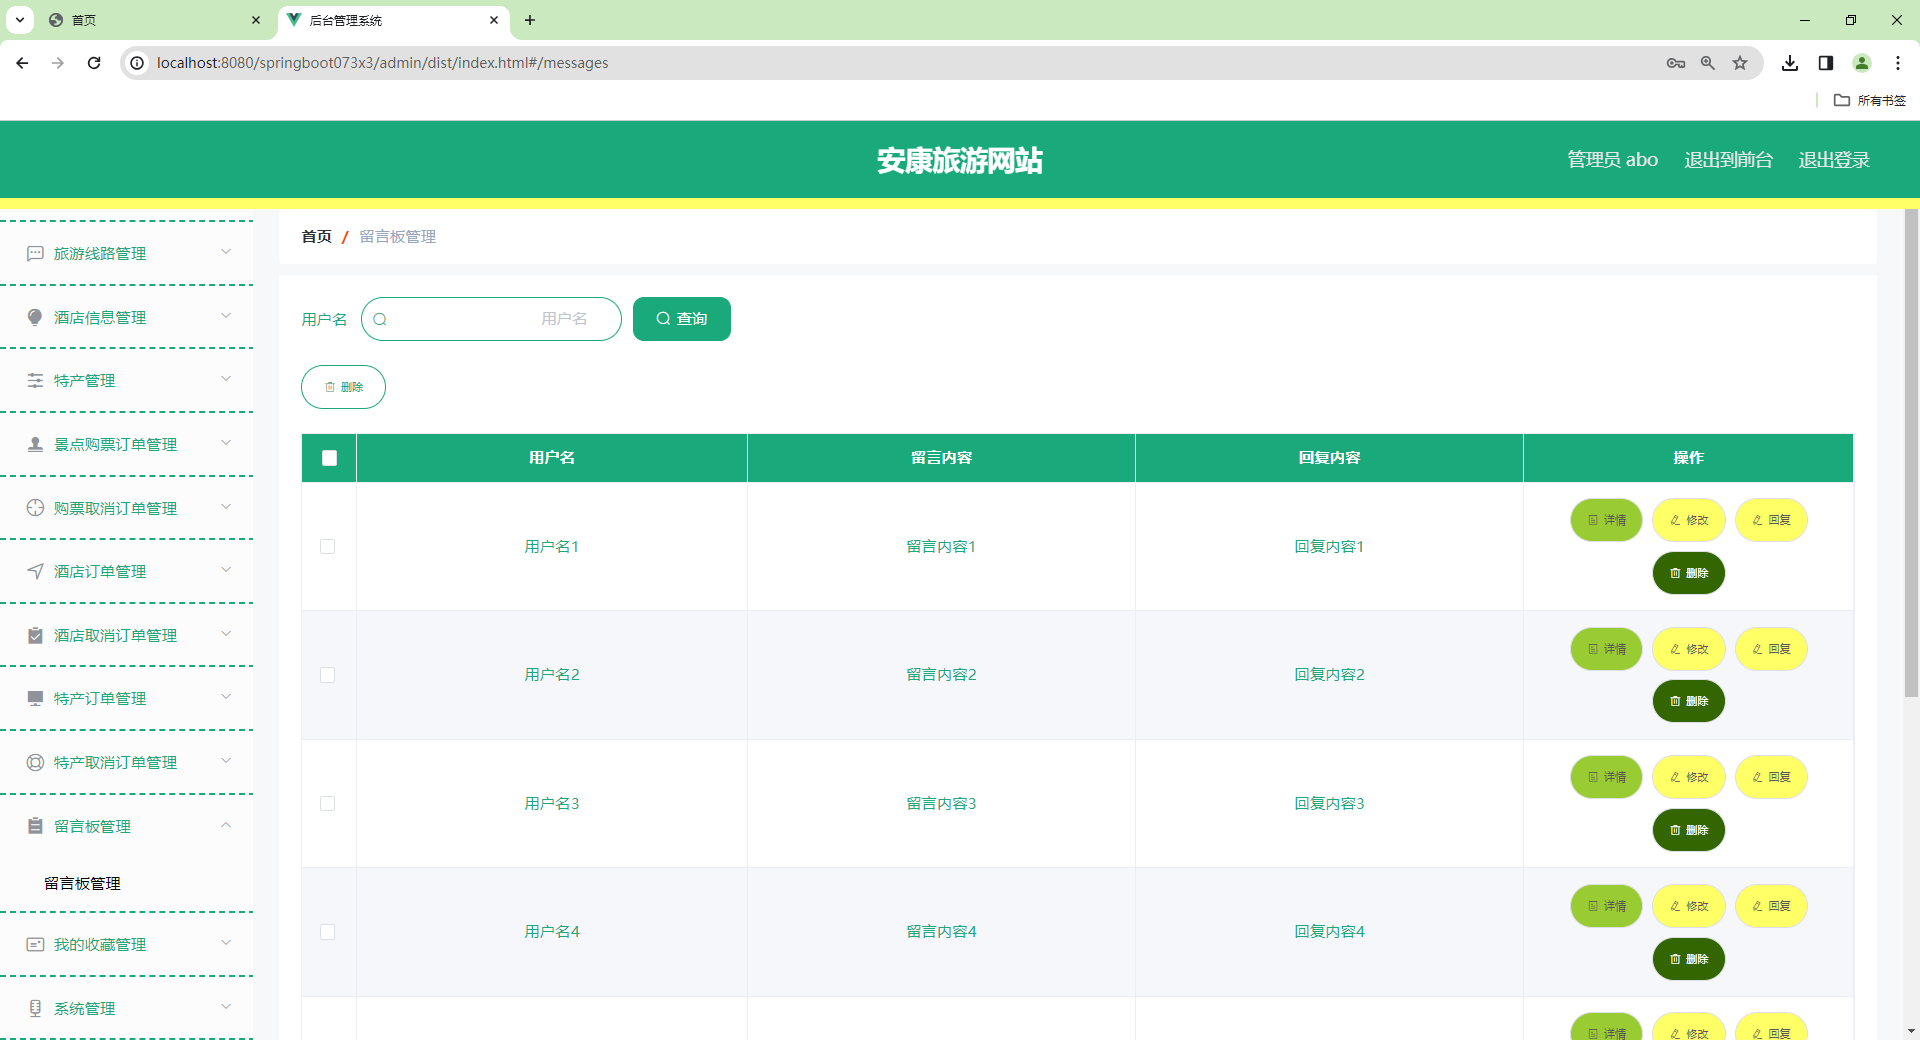The image size is (1920, 1040).
Task: Click the 购票取消订单管理 icon
Action: click(35, 508)
